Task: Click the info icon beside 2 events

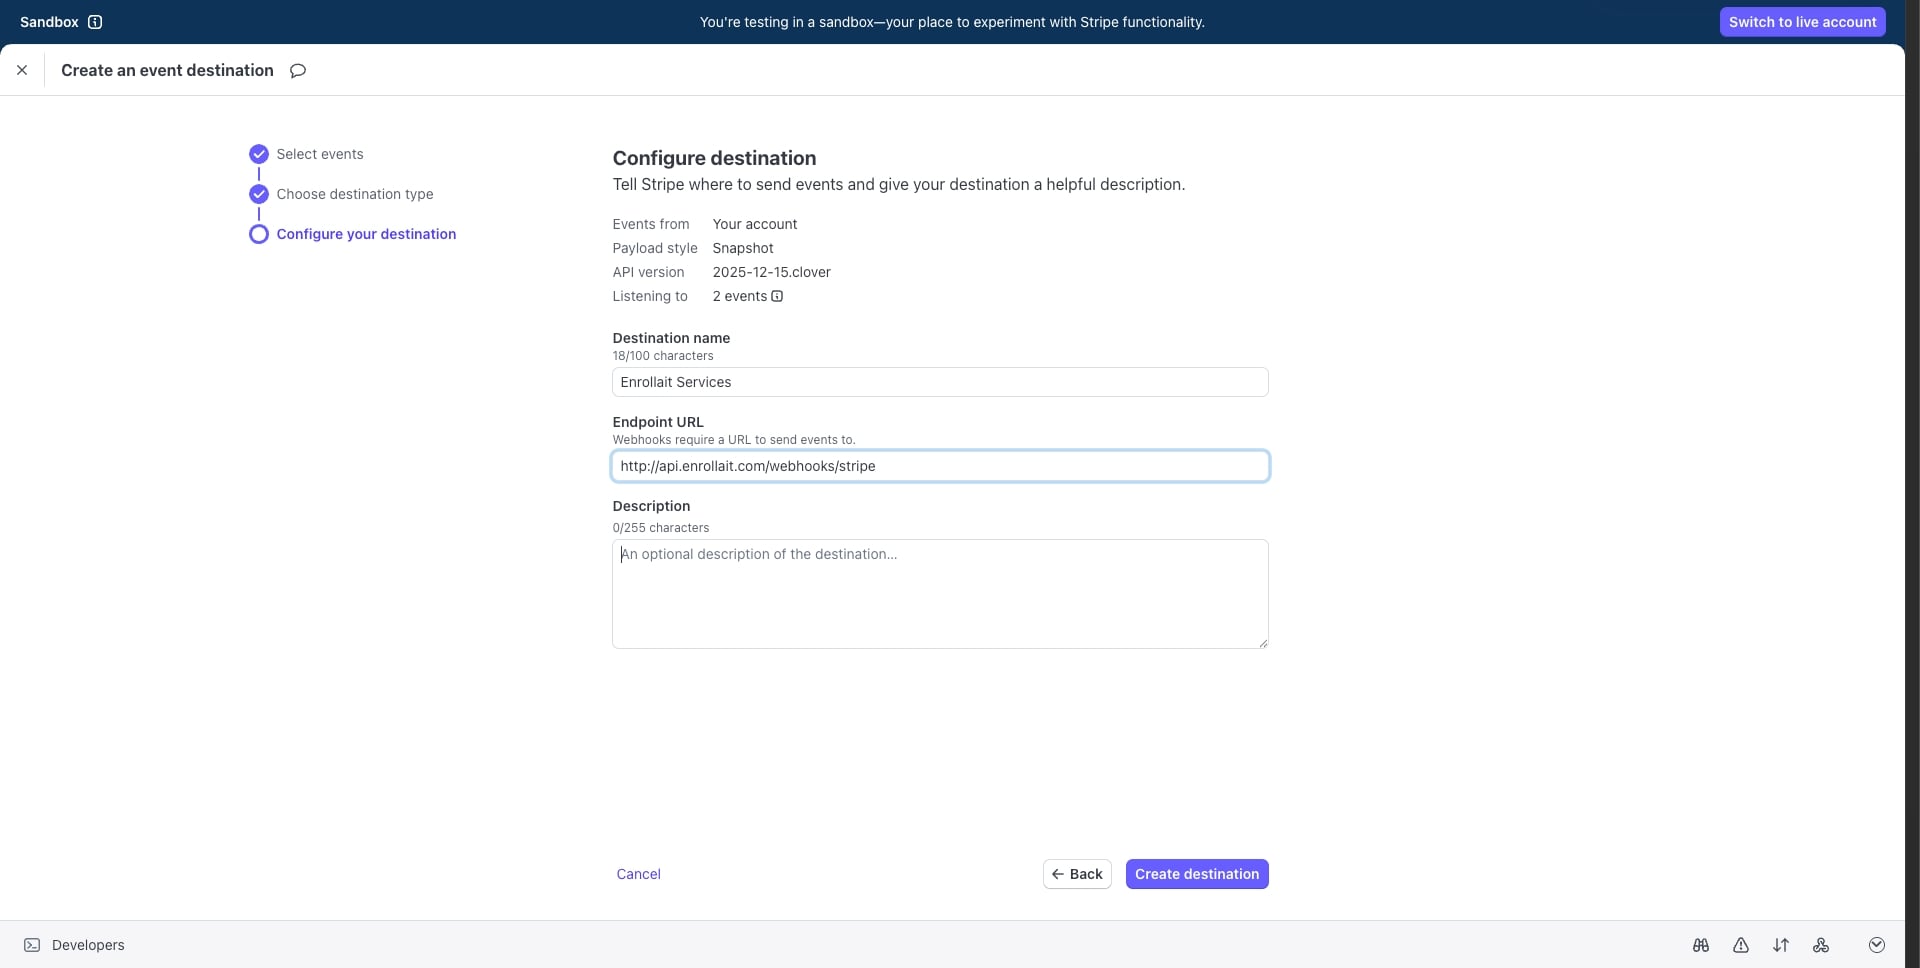Action: (x=777, y=296)
